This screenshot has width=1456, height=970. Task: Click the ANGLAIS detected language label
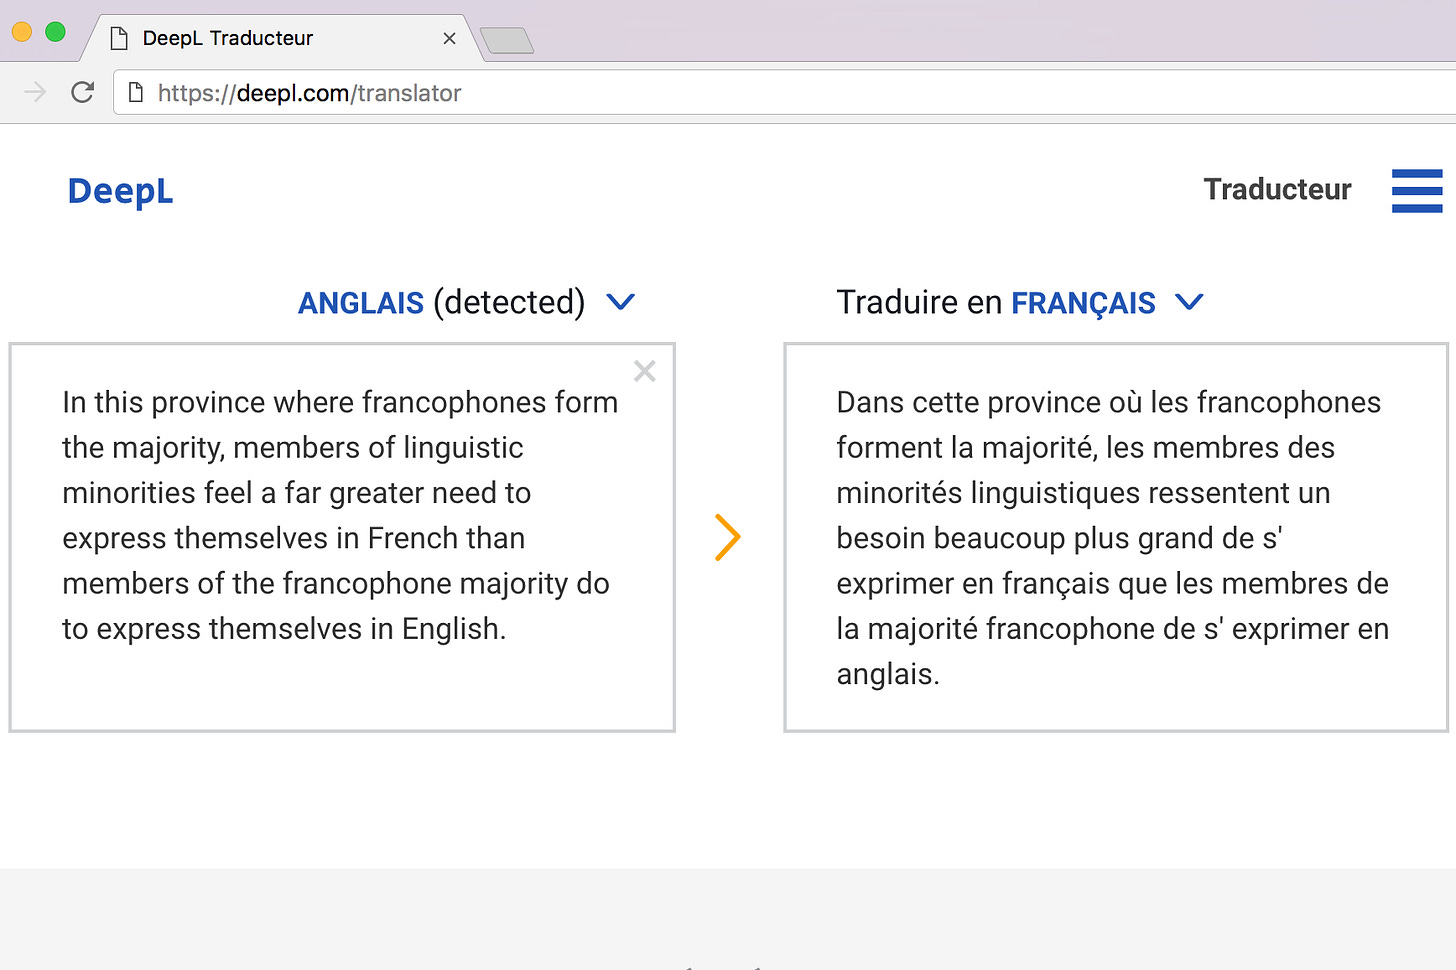click(x=441, y=302)
